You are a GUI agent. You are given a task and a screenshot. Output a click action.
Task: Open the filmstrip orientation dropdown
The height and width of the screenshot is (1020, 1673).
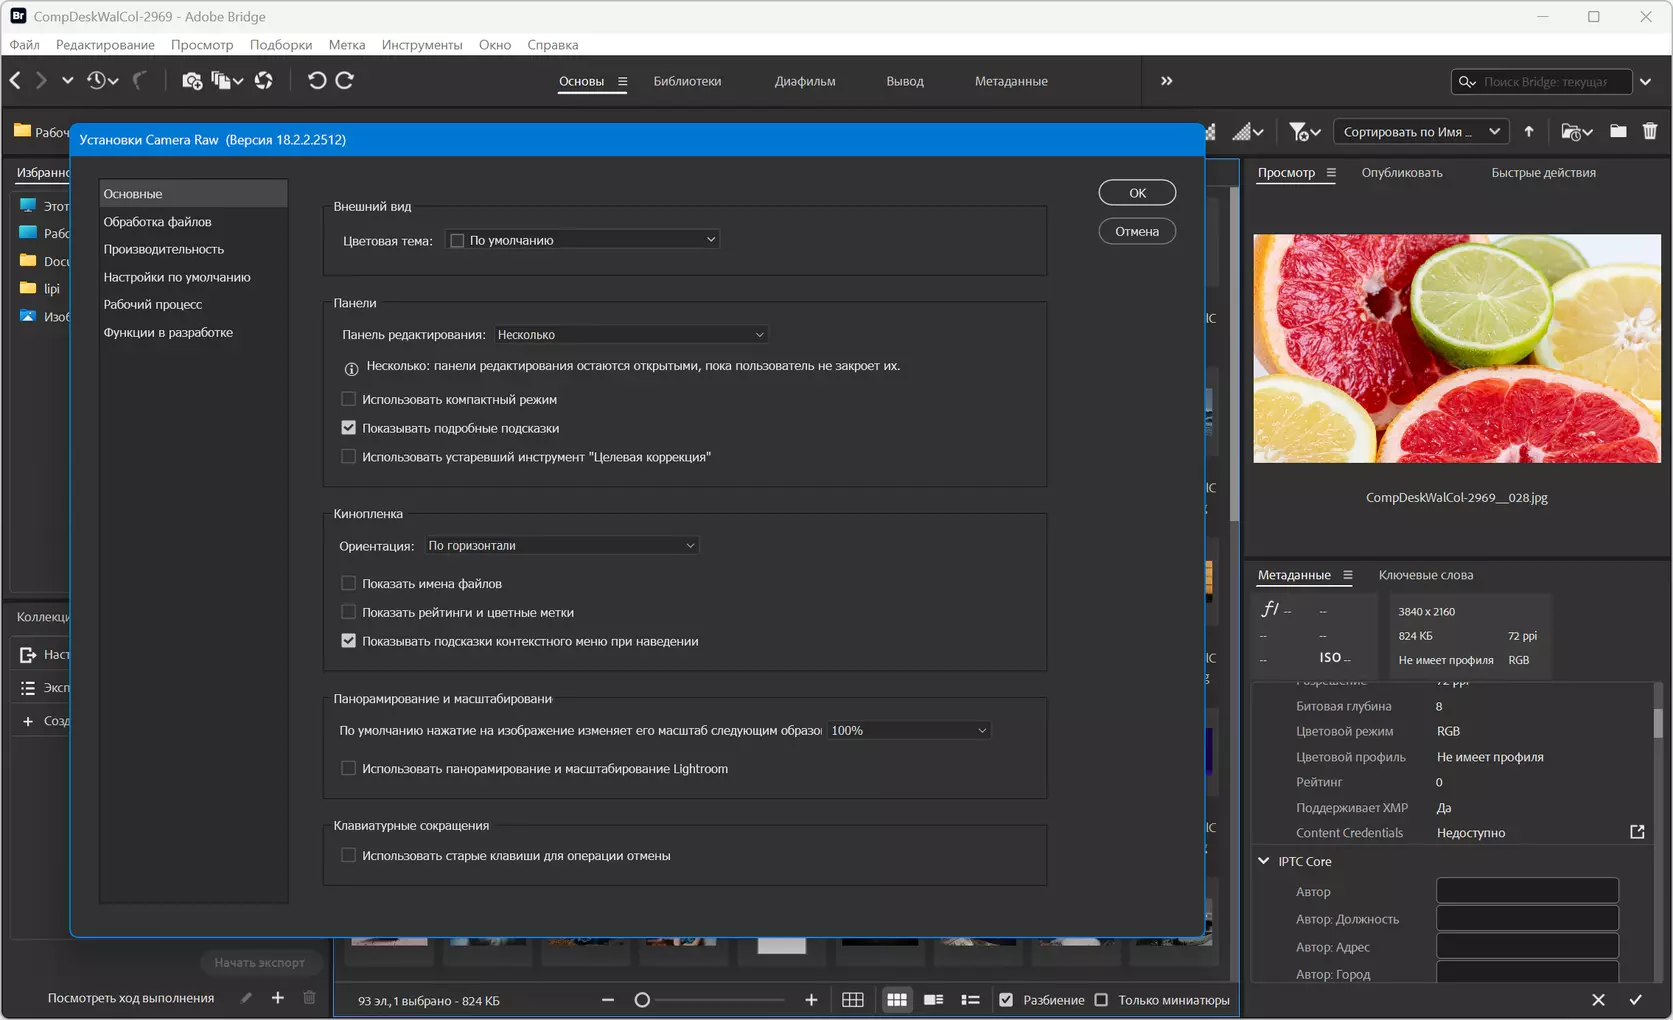pyautogui.click(x=561, y=546)
